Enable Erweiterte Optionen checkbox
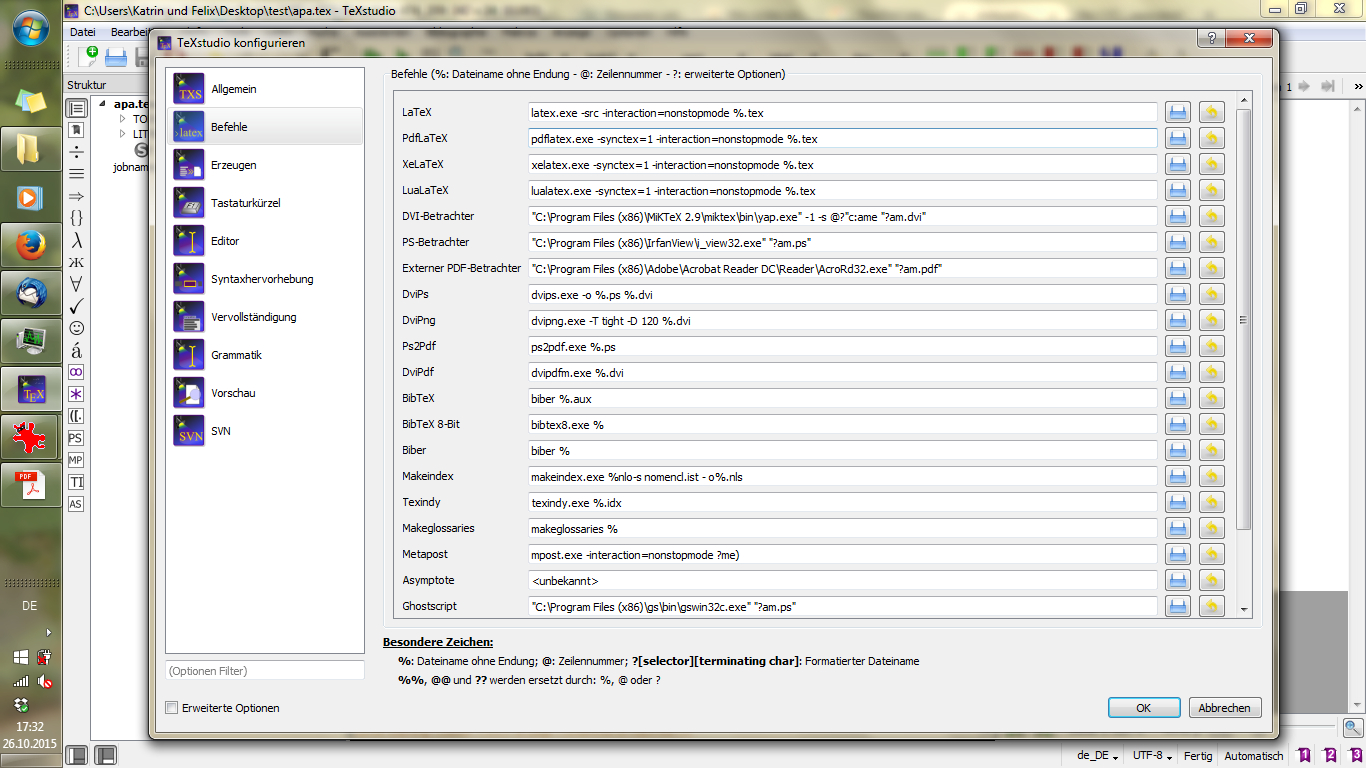 click(172, 708)
